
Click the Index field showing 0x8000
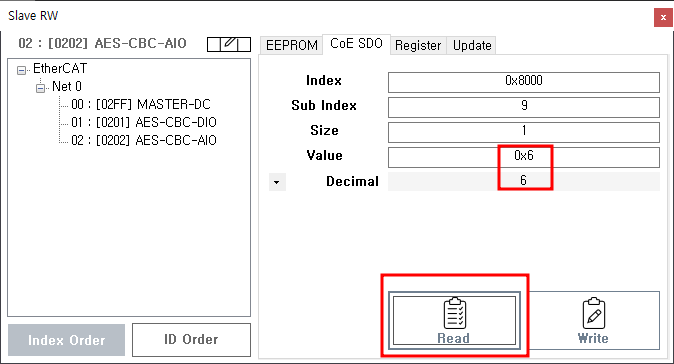[x=524, y=82]
